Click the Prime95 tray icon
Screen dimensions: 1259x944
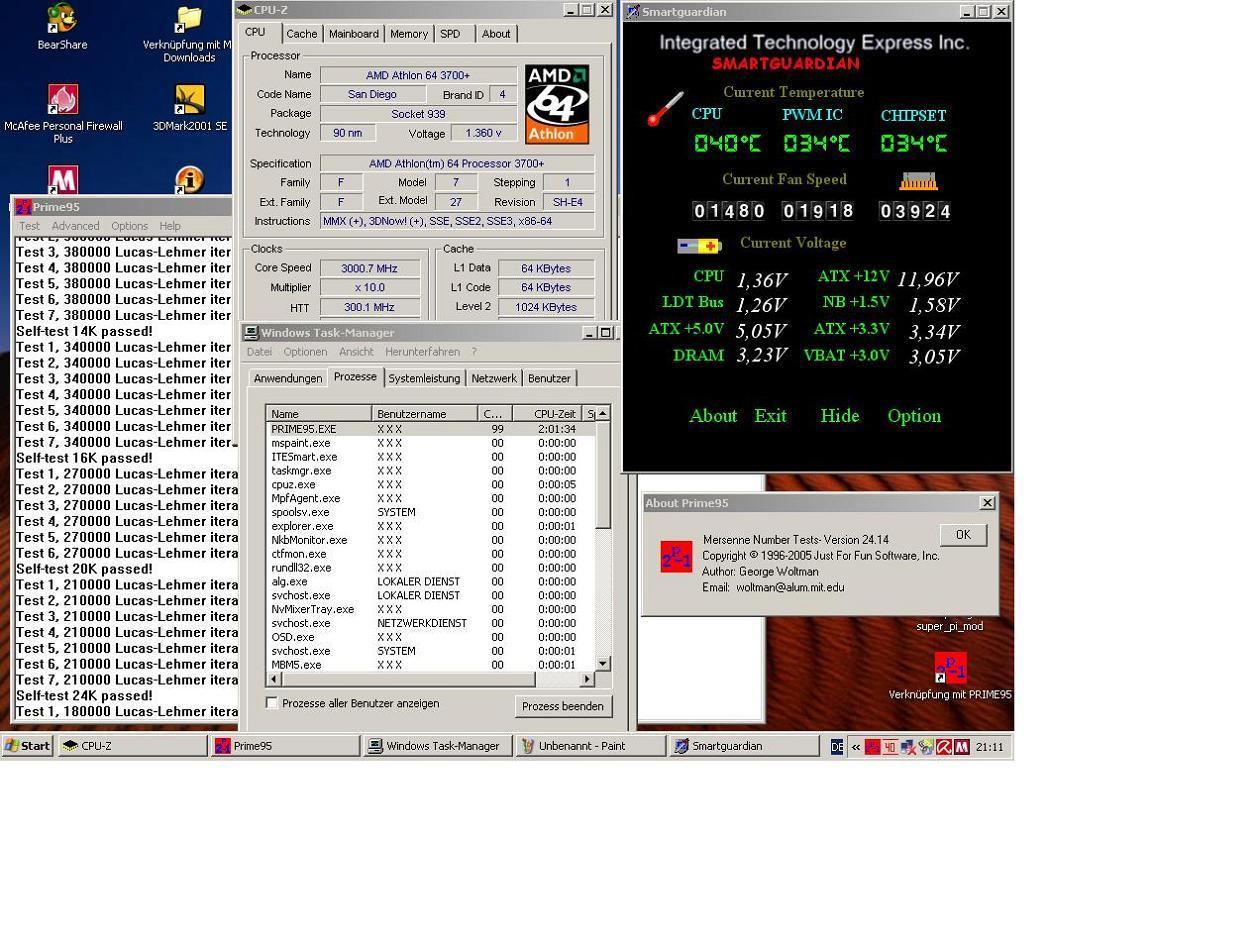[872, 747]
